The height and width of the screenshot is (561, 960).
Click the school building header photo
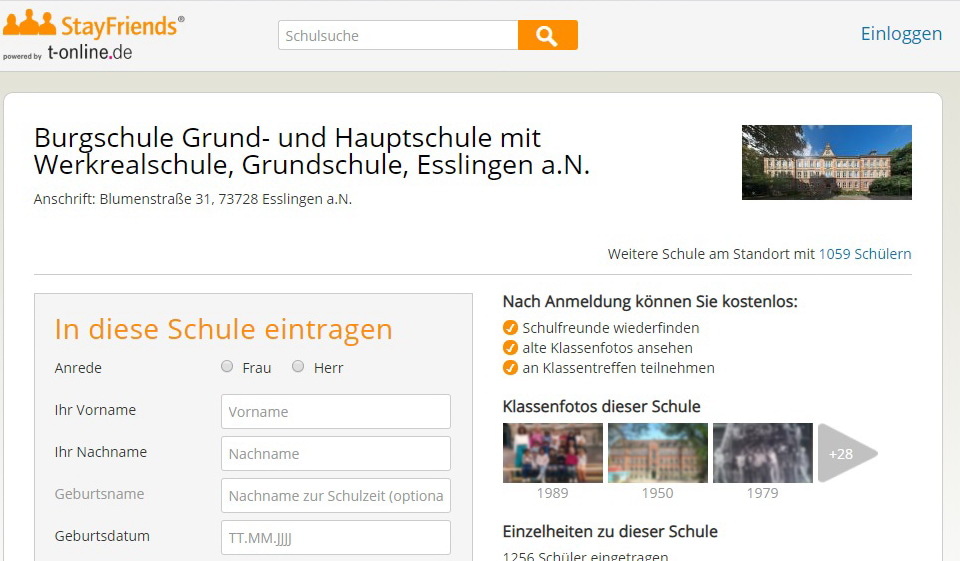coord(826,162)
